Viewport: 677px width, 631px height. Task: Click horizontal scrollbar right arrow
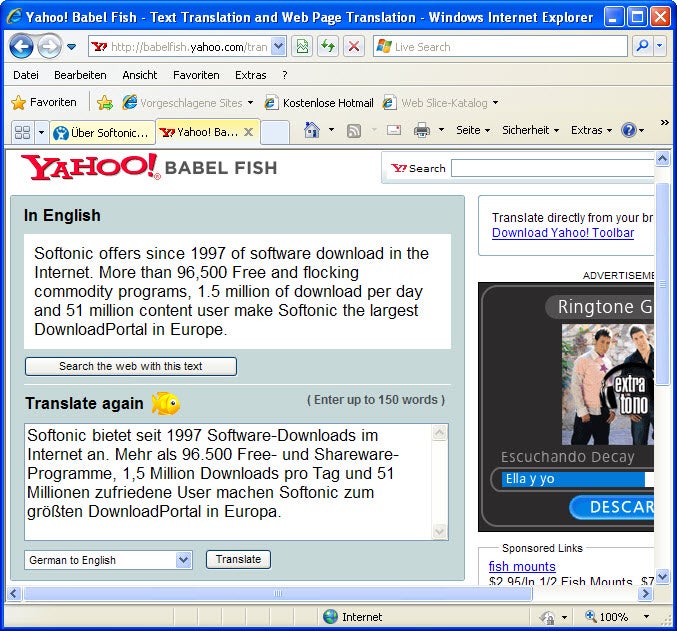pyautogui.click(x=645, y=593)
